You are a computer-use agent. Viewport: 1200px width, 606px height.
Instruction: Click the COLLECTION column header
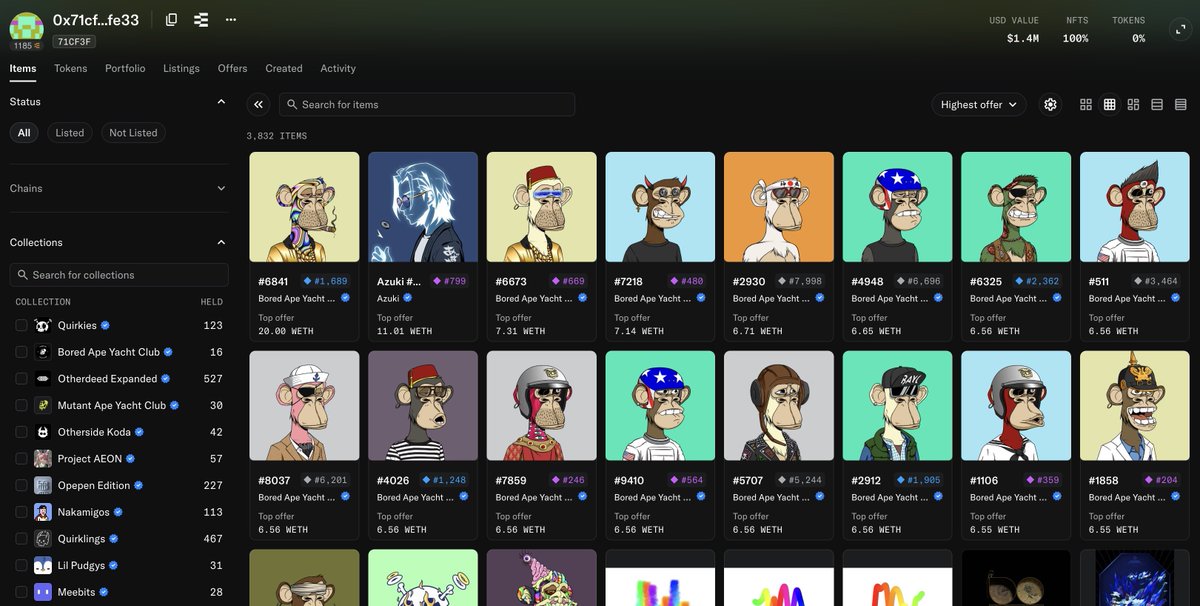pyautogui.click(x=43, y=301)
